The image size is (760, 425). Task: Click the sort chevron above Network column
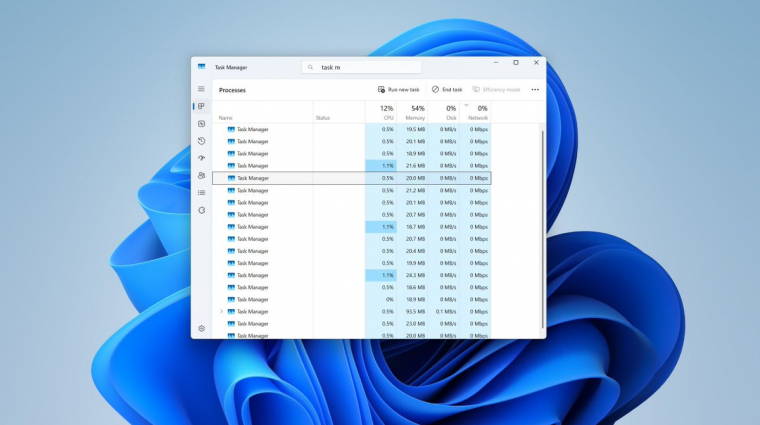tap(466, 102)
